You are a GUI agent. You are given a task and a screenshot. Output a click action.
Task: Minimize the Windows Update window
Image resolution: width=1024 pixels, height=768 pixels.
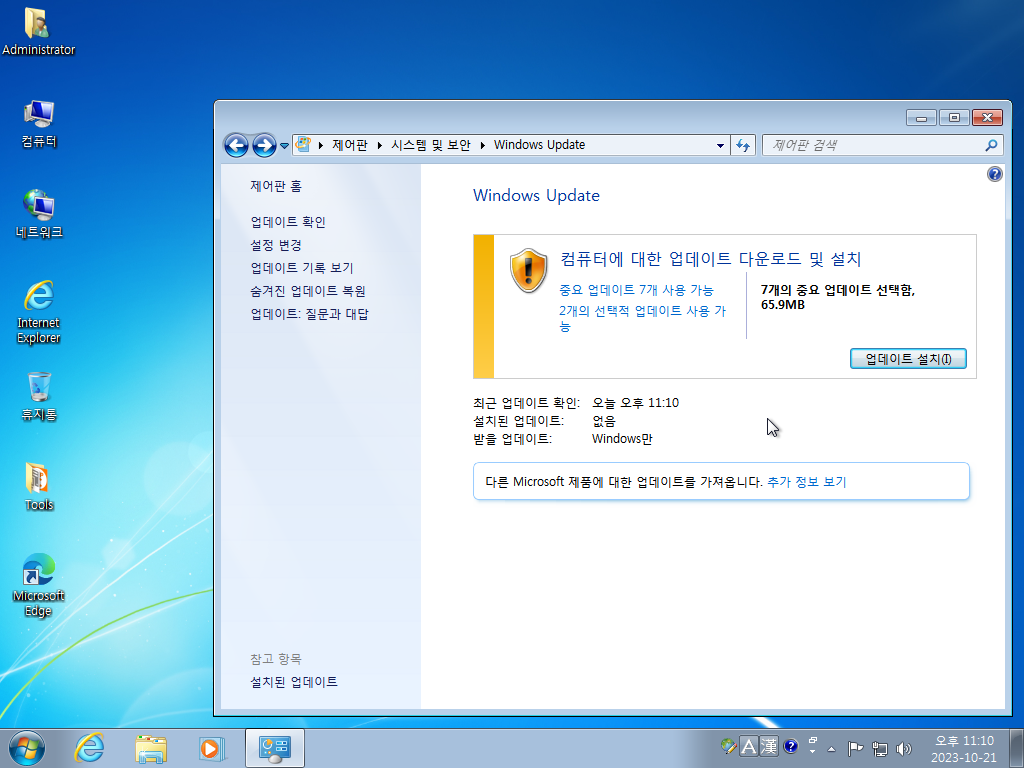921,118
